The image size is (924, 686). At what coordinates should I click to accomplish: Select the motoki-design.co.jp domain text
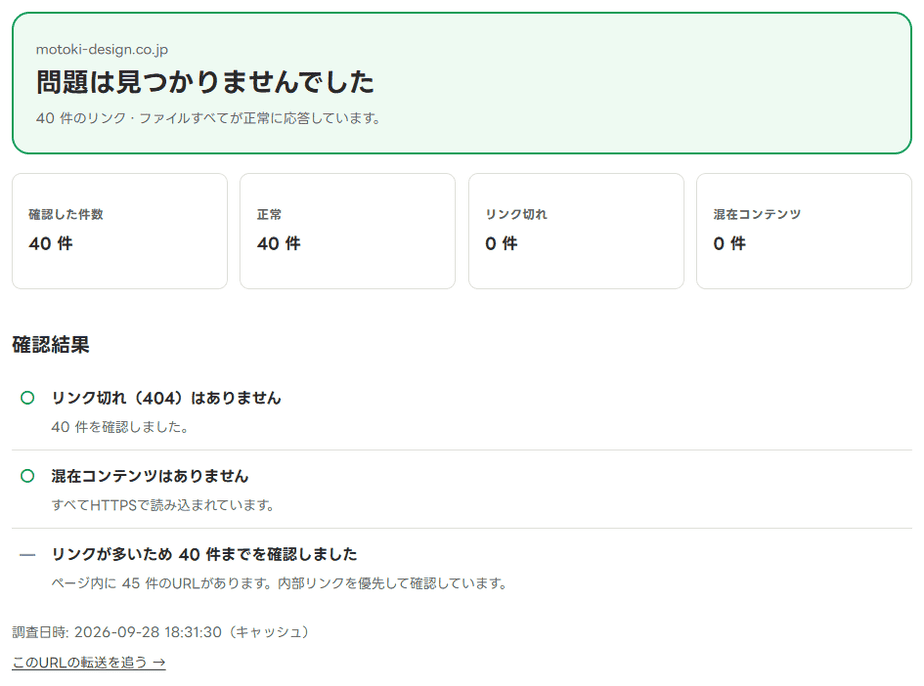click(x=102, y=50)
